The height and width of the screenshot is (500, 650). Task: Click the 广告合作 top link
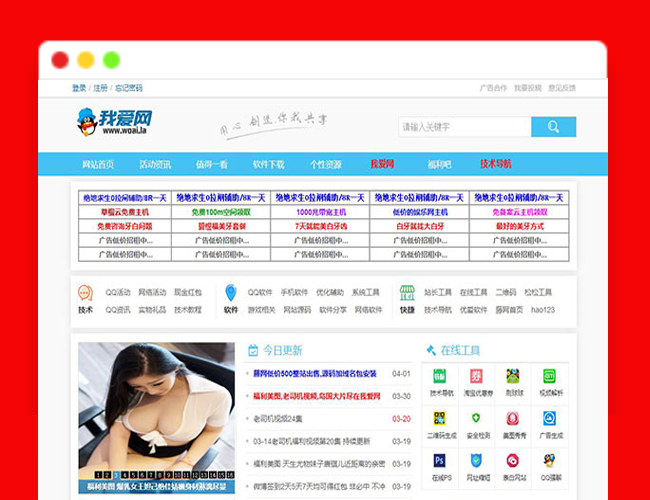point(493,88)
